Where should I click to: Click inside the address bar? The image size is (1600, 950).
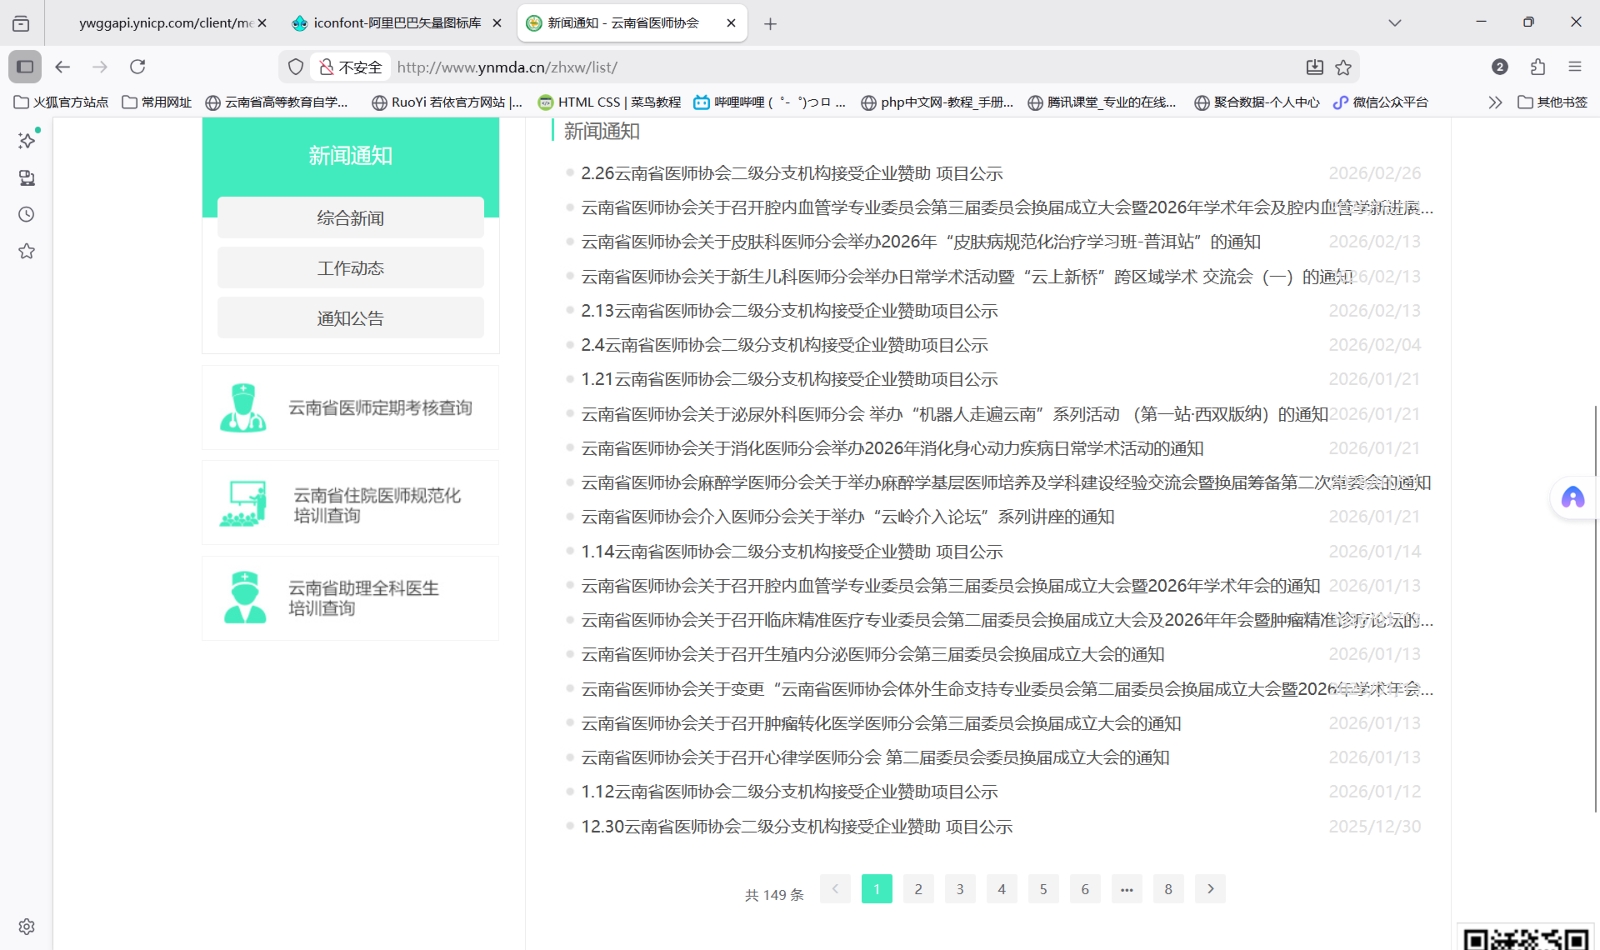(700, 67)
